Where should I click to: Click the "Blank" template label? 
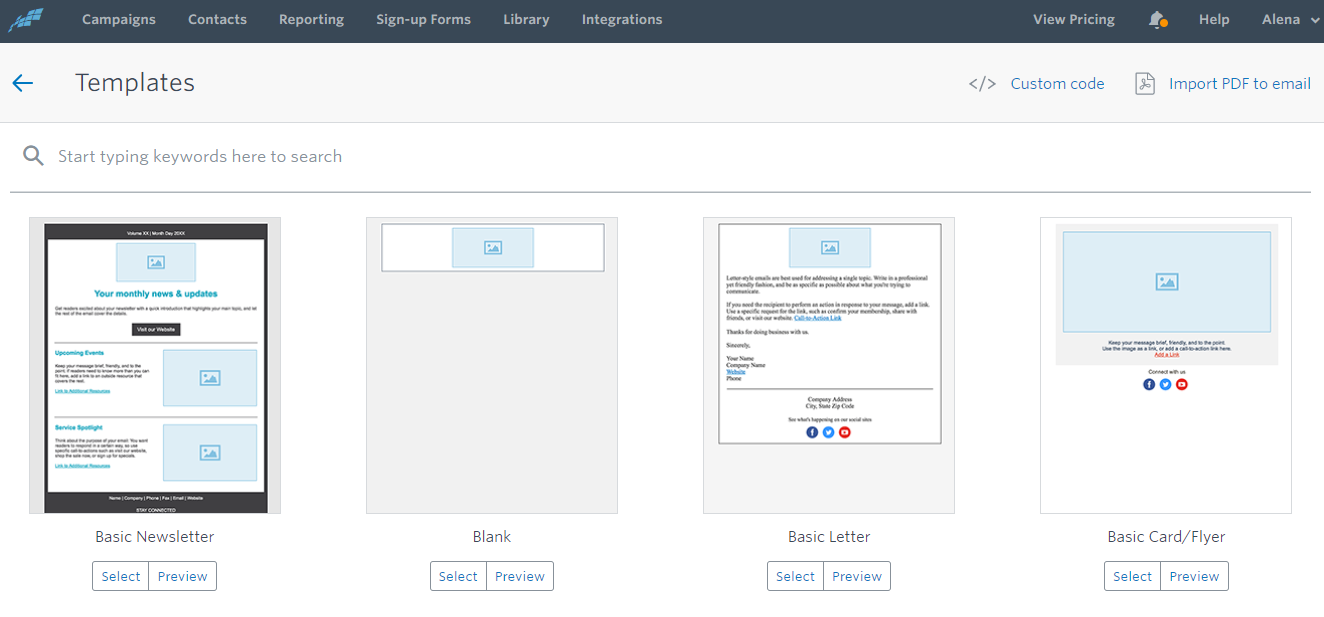pyautogui.click(x=492, y=537)
